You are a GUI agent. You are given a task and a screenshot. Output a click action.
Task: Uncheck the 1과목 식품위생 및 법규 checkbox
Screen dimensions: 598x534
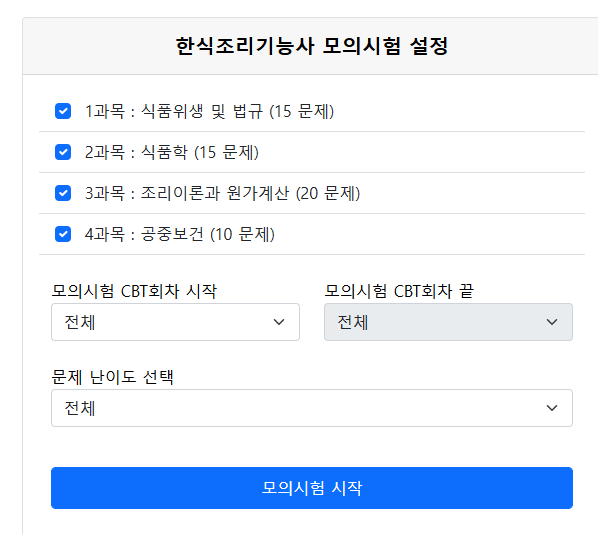point(63,111)
